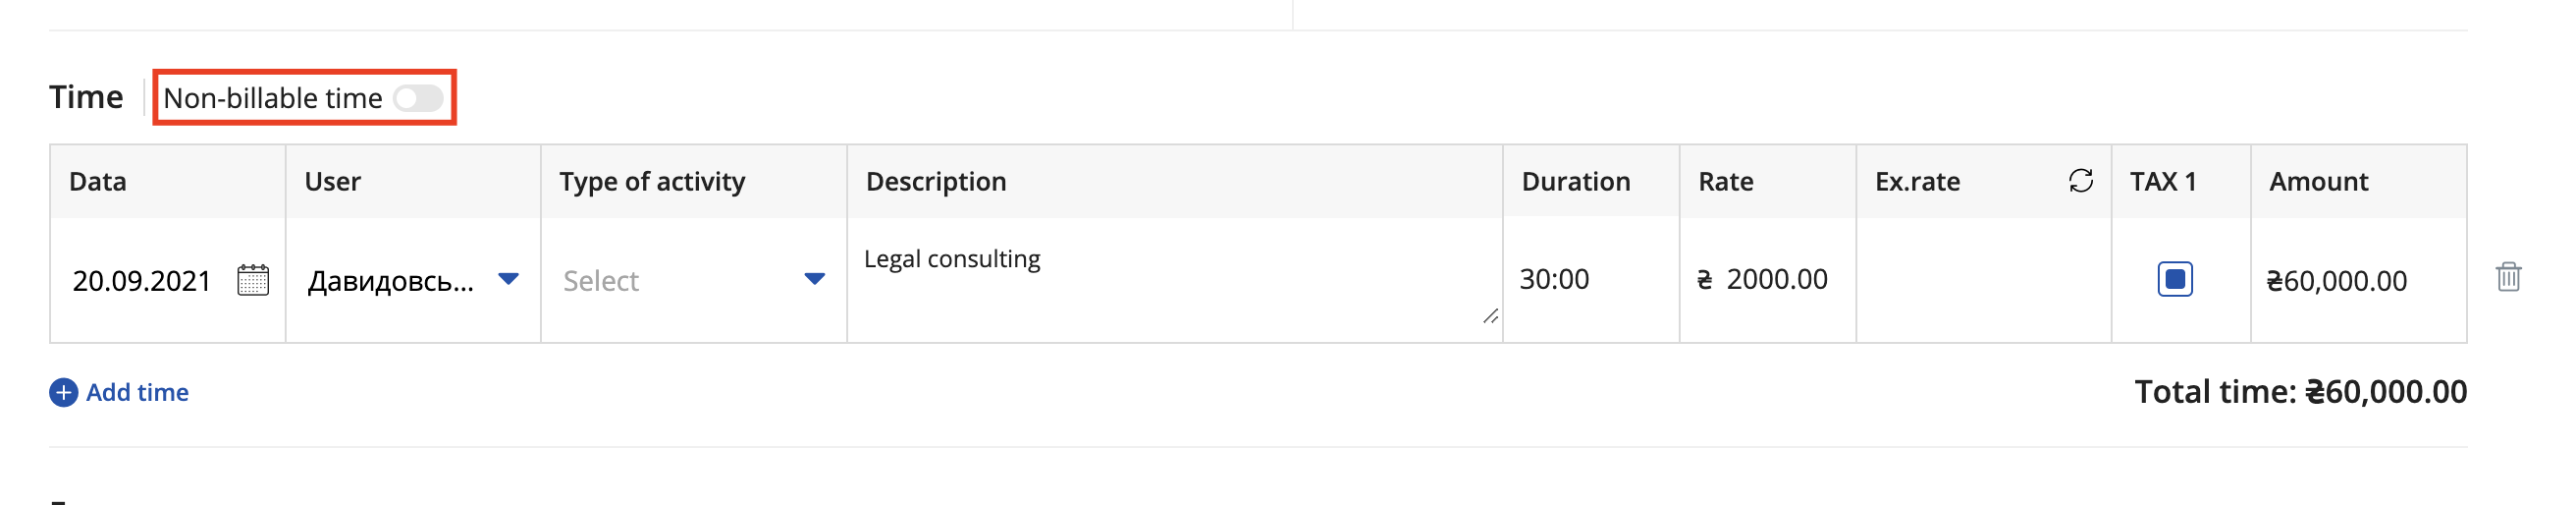The image size is (2576, 505).
Task: Click the blue plus Add time icon
Action: (x=63, y=393)
